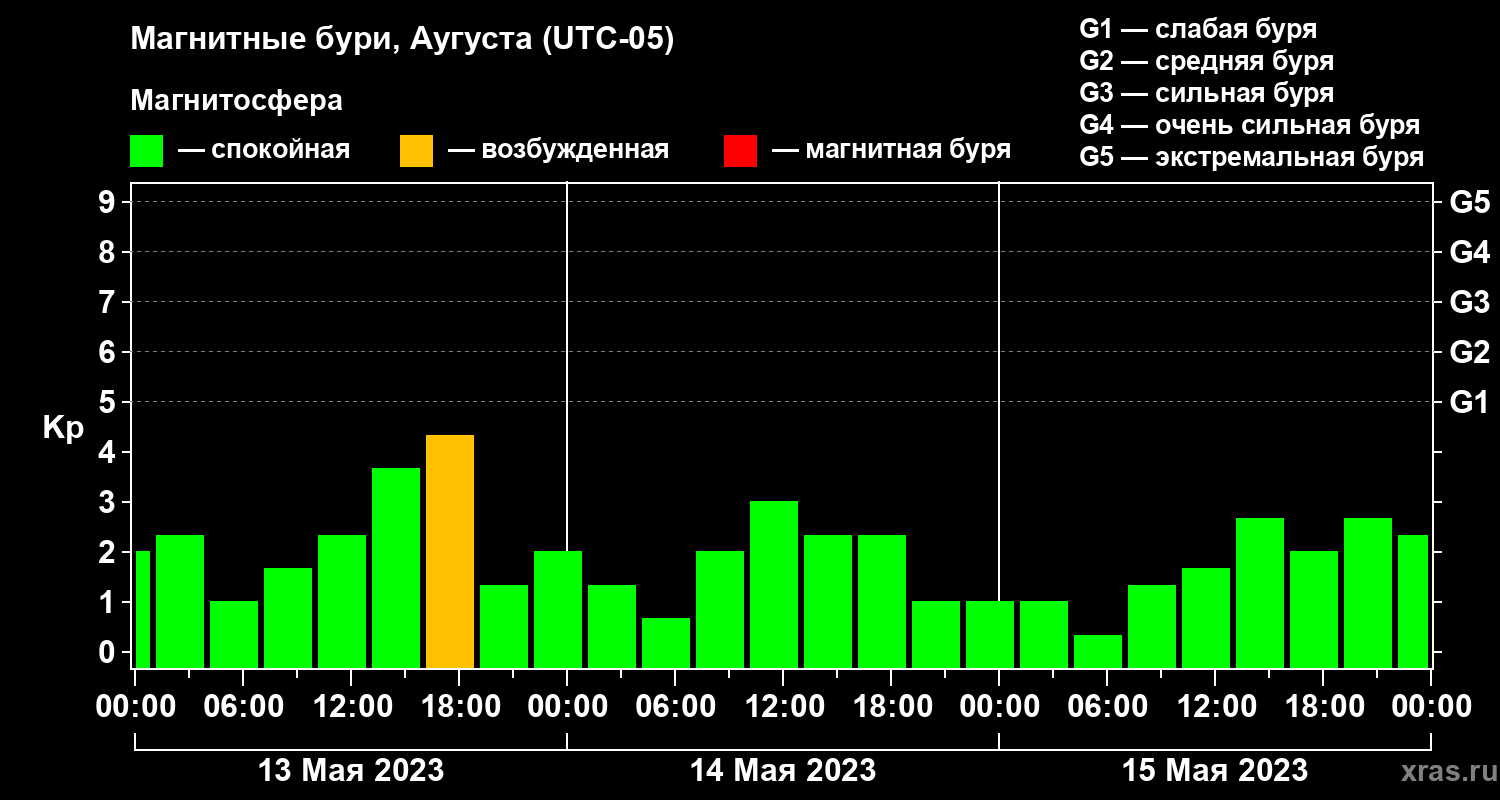1500x800 pixels.
Task: Click the shortest bar on 14 May
Action: pyautogui.click(x=666, y=643)
